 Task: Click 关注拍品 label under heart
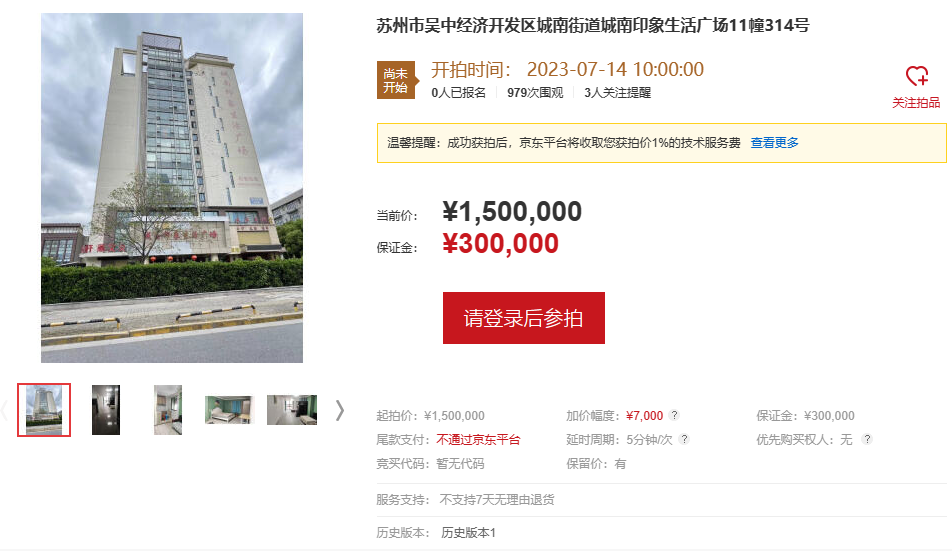click(916, 103)
